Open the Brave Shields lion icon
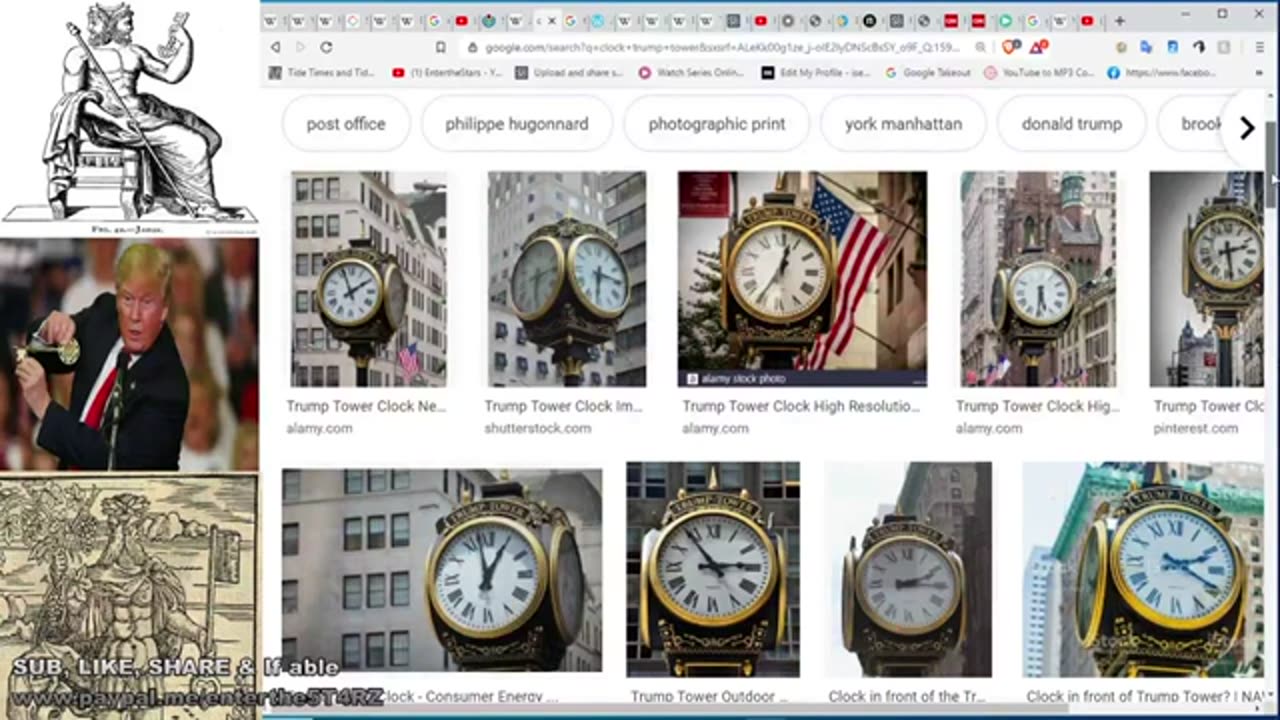The width and height of the screenshot is (1280, 720). 1010,47
